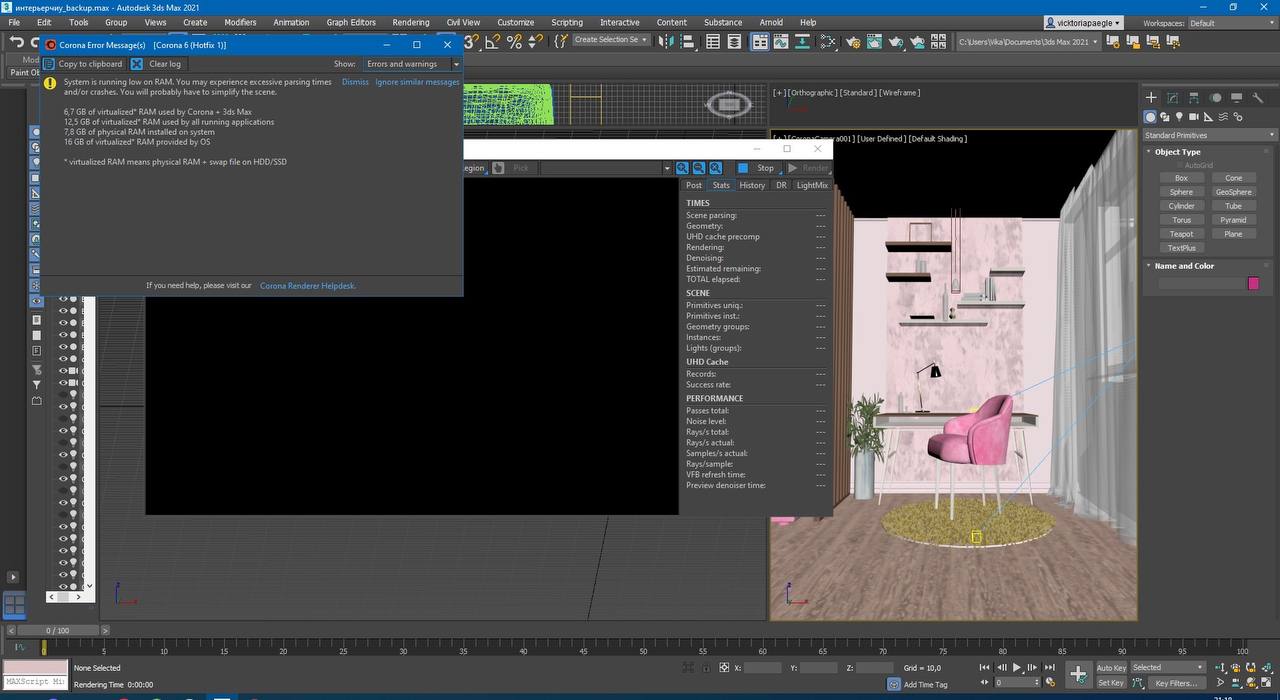Switch to LightMix tab in Corona VFB
The height and width of the screenshot is (700, 1280).
click(812, 185)
